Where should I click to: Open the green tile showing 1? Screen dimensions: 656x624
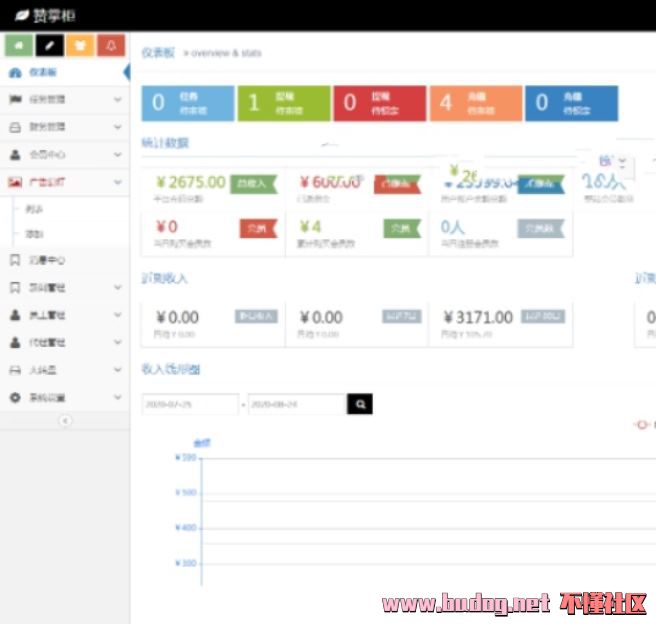tap(284, 103)
